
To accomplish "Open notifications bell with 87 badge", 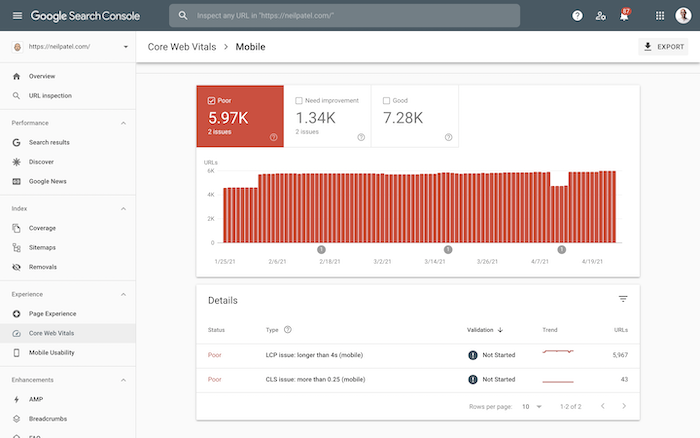I will click(624, 16).
